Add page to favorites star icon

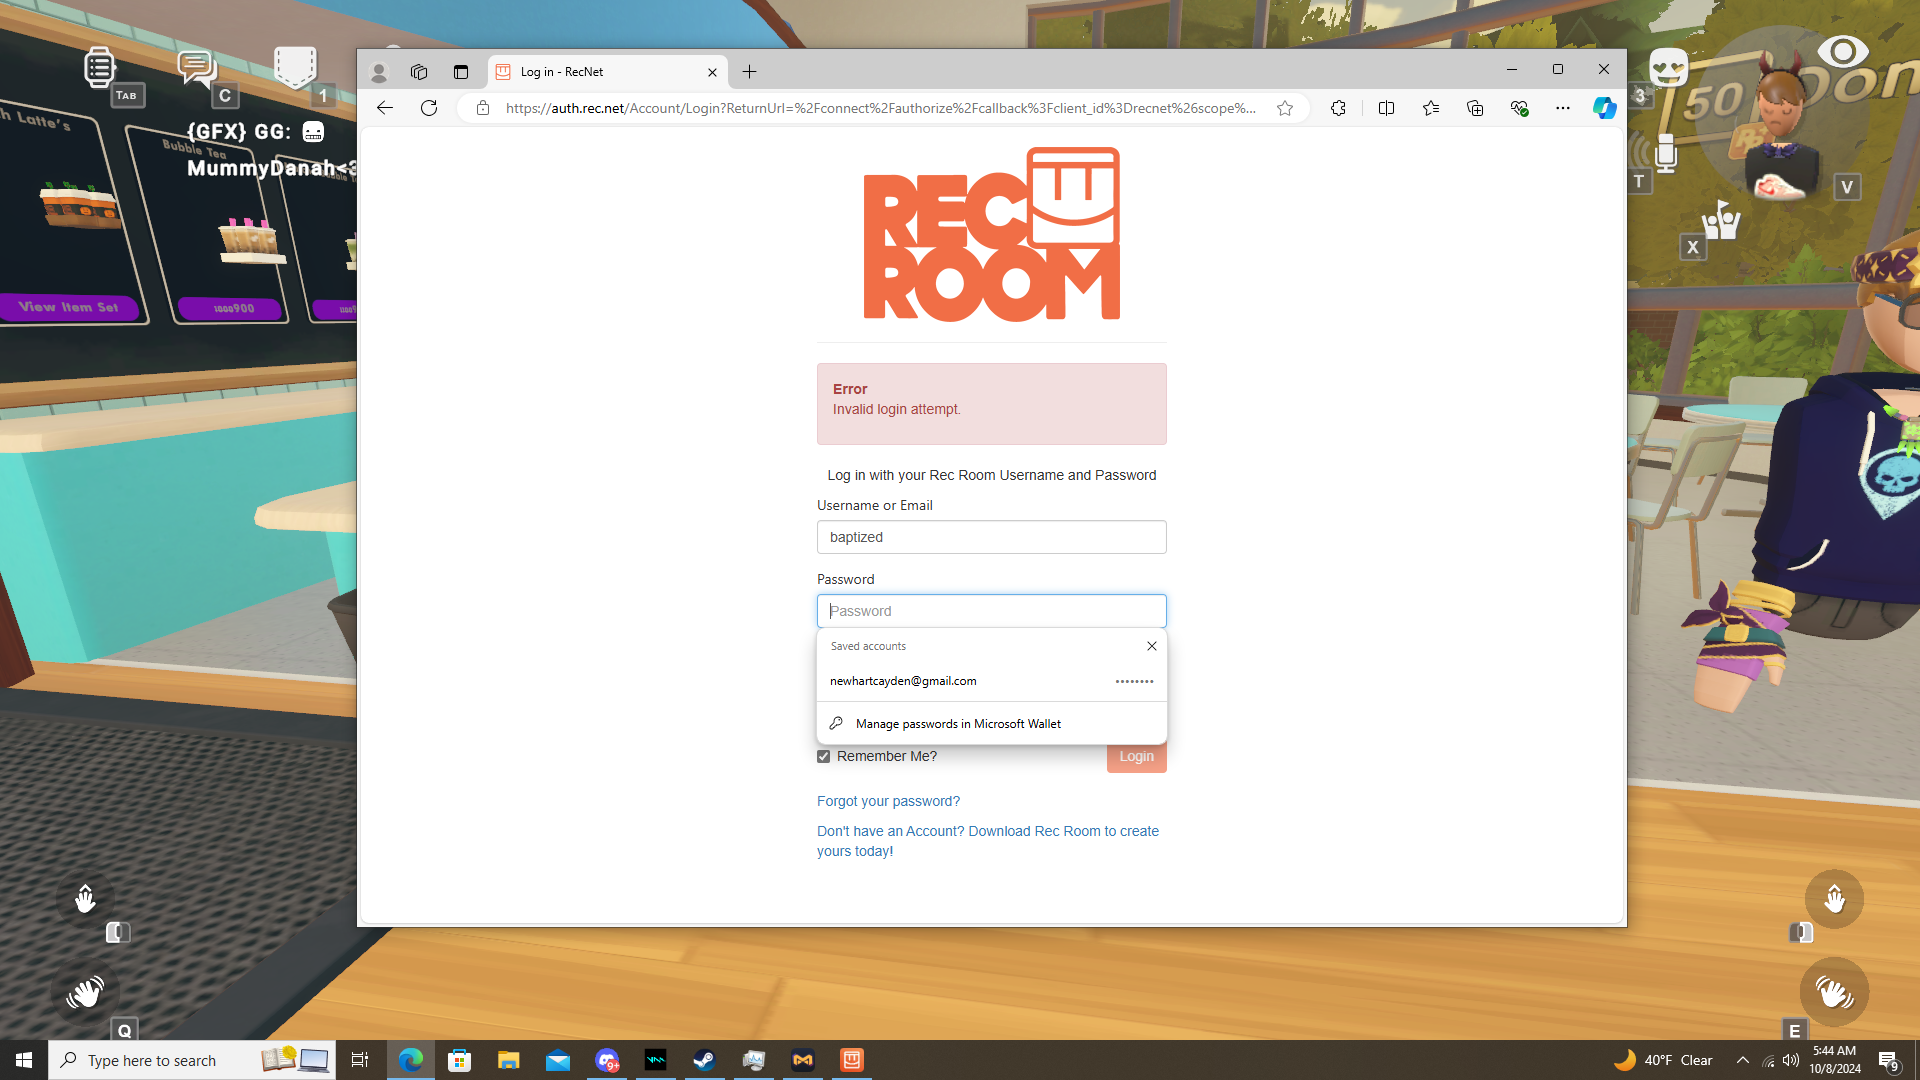tap(1285, 108)
